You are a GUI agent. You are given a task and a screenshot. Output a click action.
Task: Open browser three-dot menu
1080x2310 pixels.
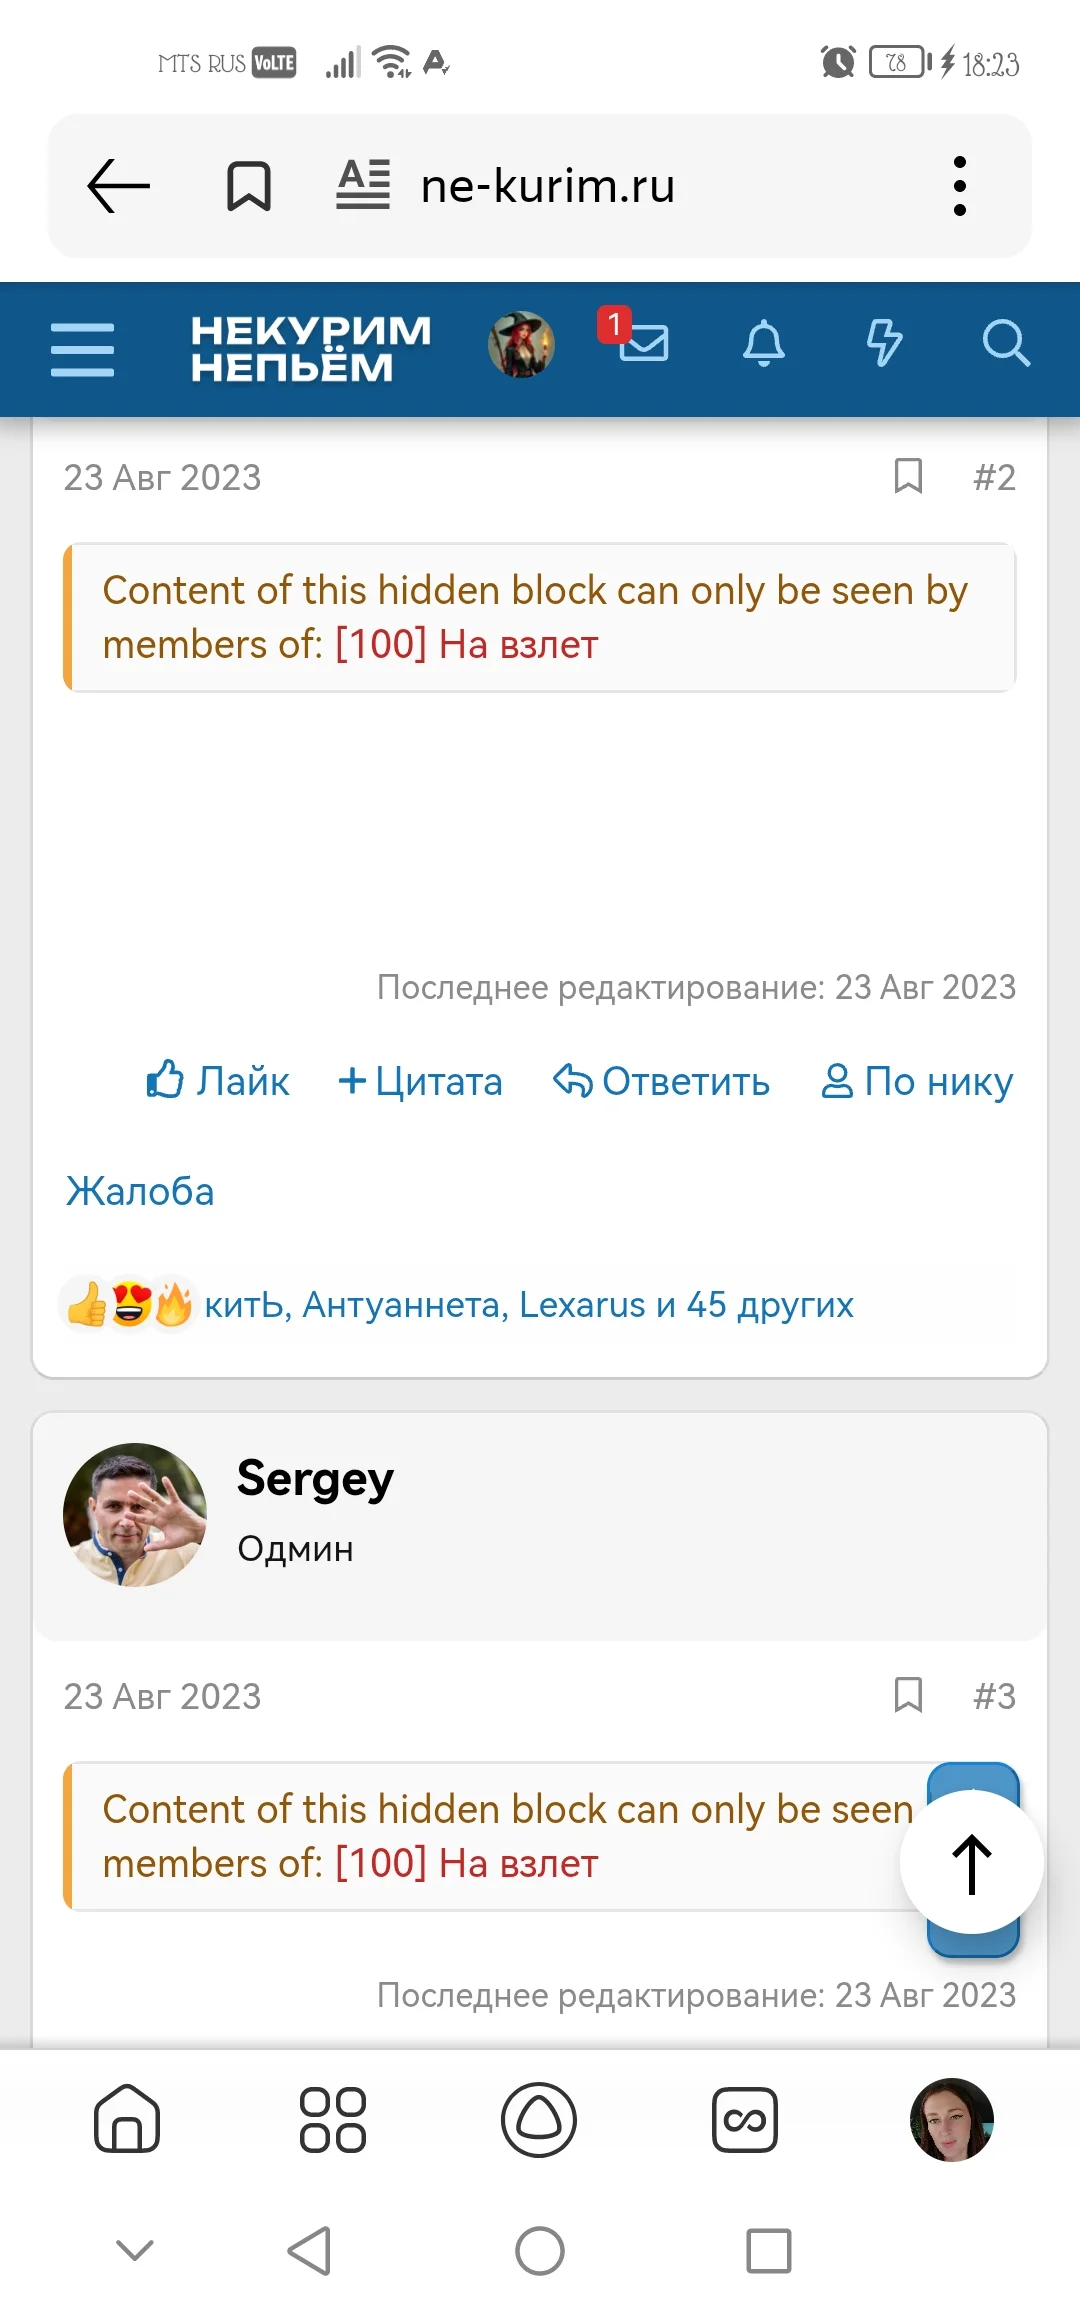point(959,186)
